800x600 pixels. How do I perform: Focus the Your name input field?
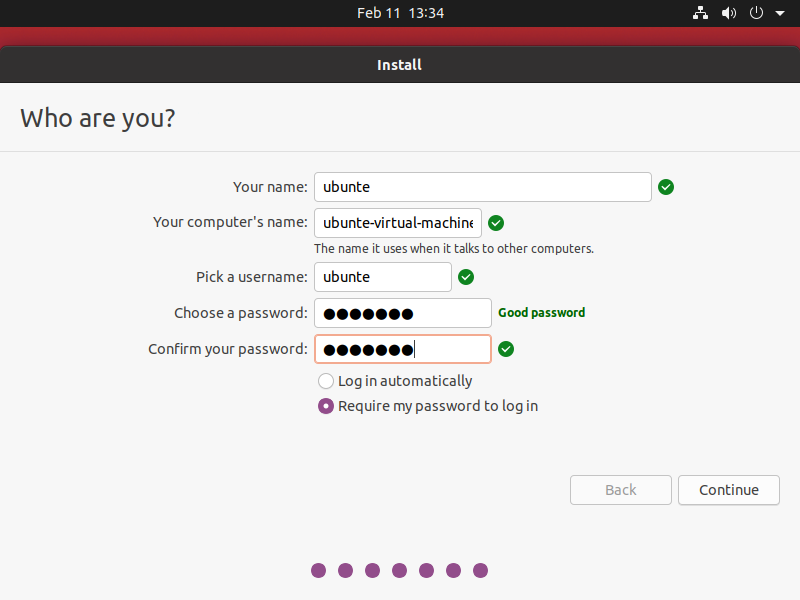tap(483, 187)
